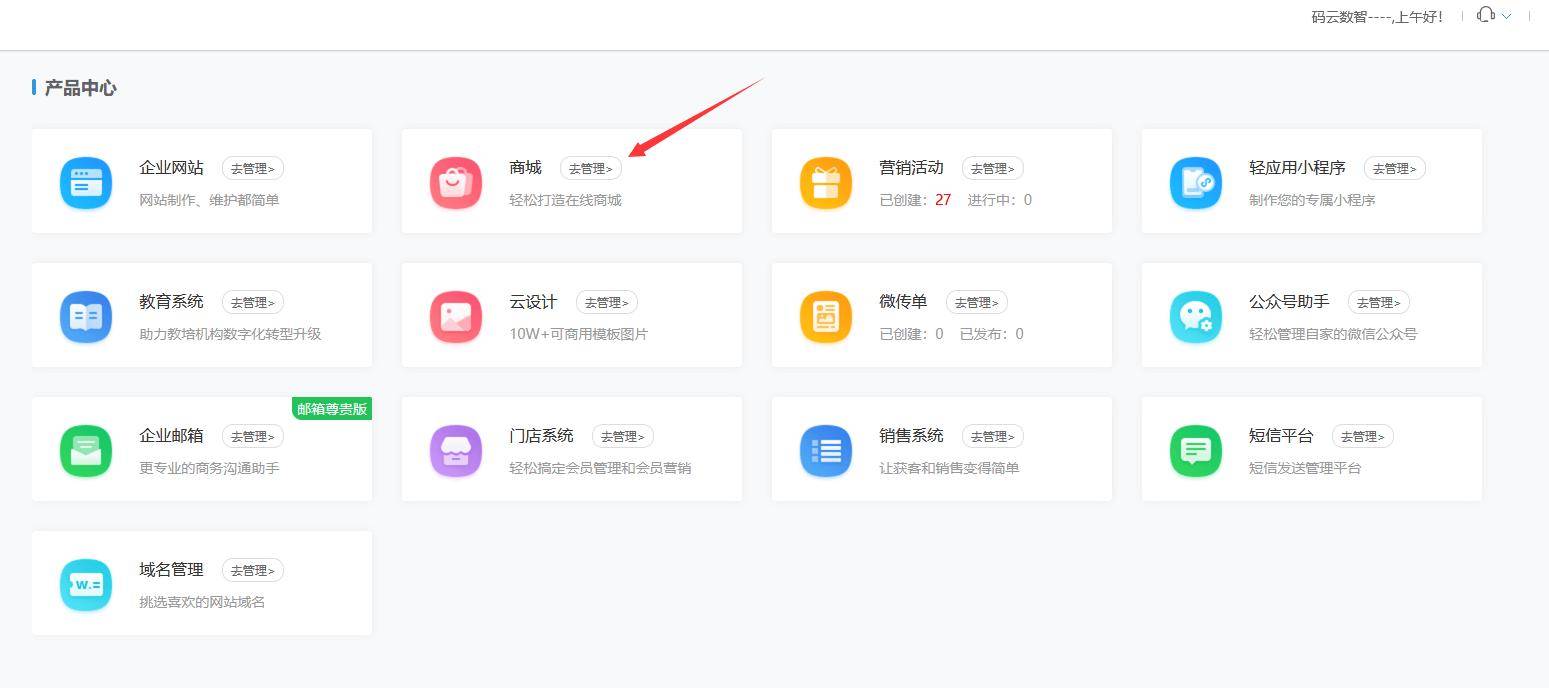This screenshot has width=1549, height=688.
Task: Click 去管理 button for 云设计
Action: [607, 303]
